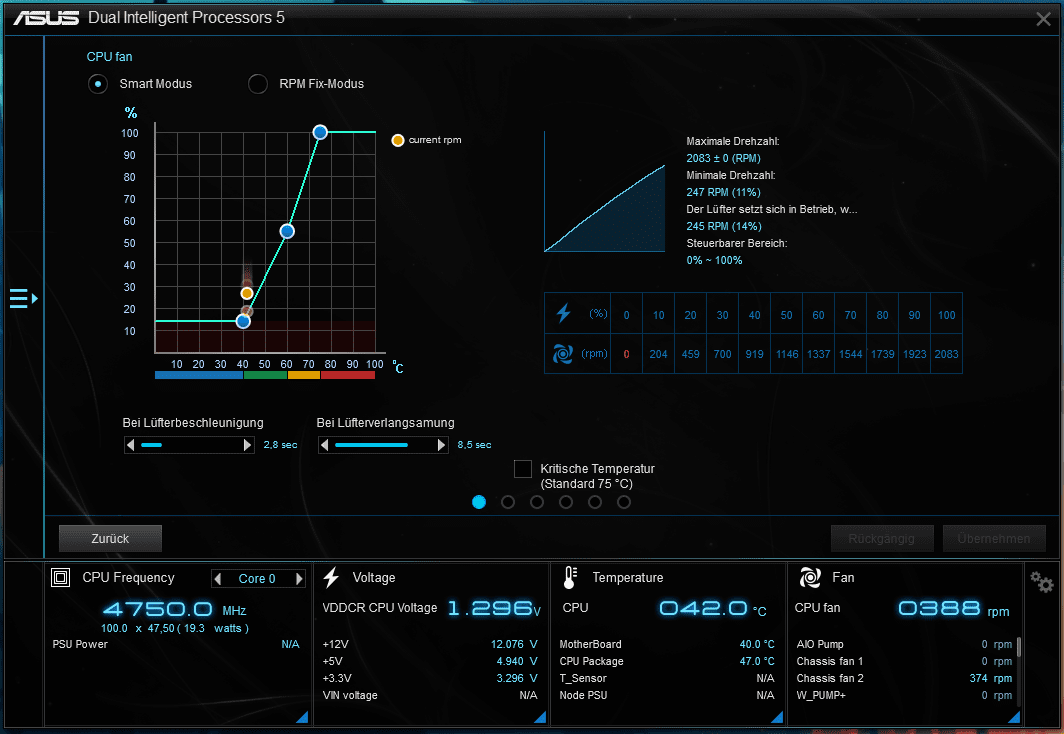Screen dimensions: 1064x734
Task: Enable the Kritische Temperatur checkbox
Action: (522, 469)
